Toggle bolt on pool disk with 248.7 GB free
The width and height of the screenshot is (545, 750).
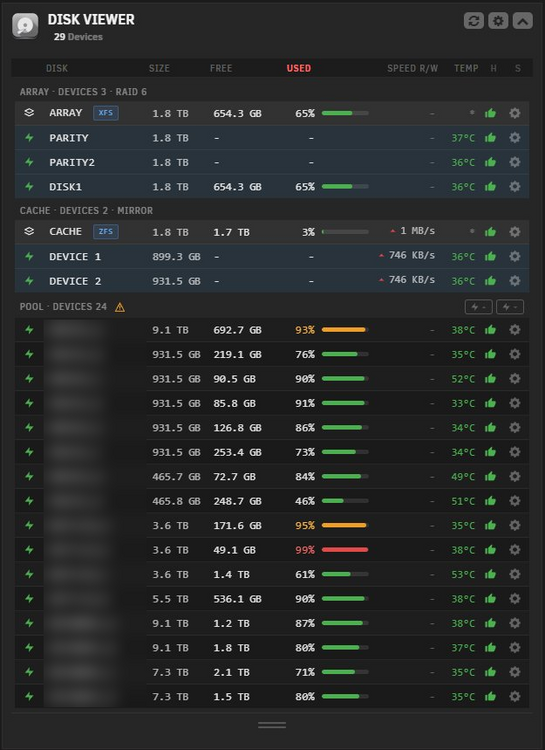point(29,501)
